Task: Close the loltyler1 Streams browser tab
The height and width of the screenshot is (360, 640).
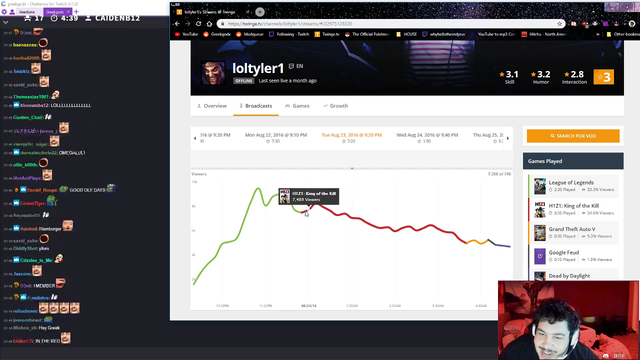Action: click(247, 12)
